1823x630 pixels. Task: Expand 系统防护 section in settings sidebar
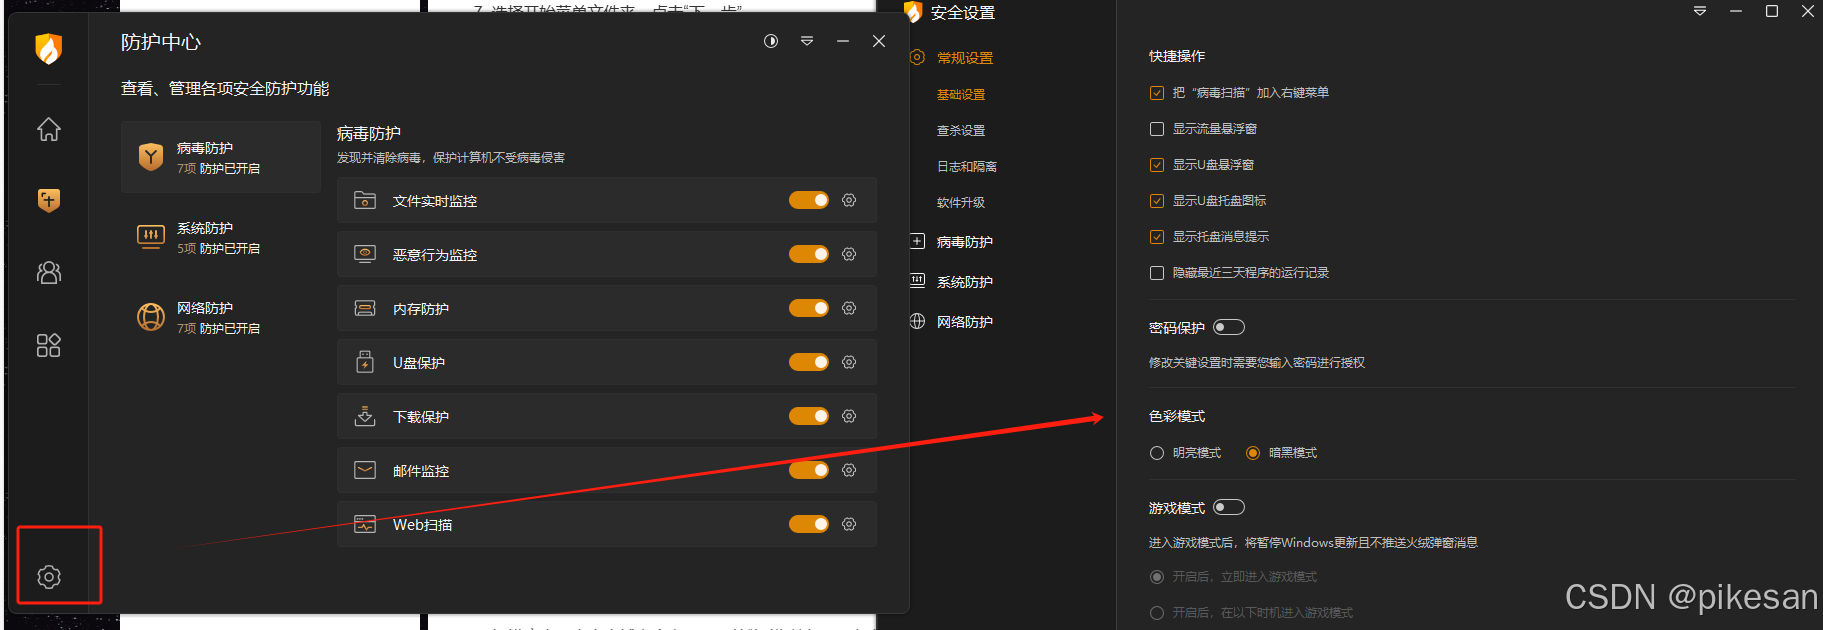(x=964, y=282)
